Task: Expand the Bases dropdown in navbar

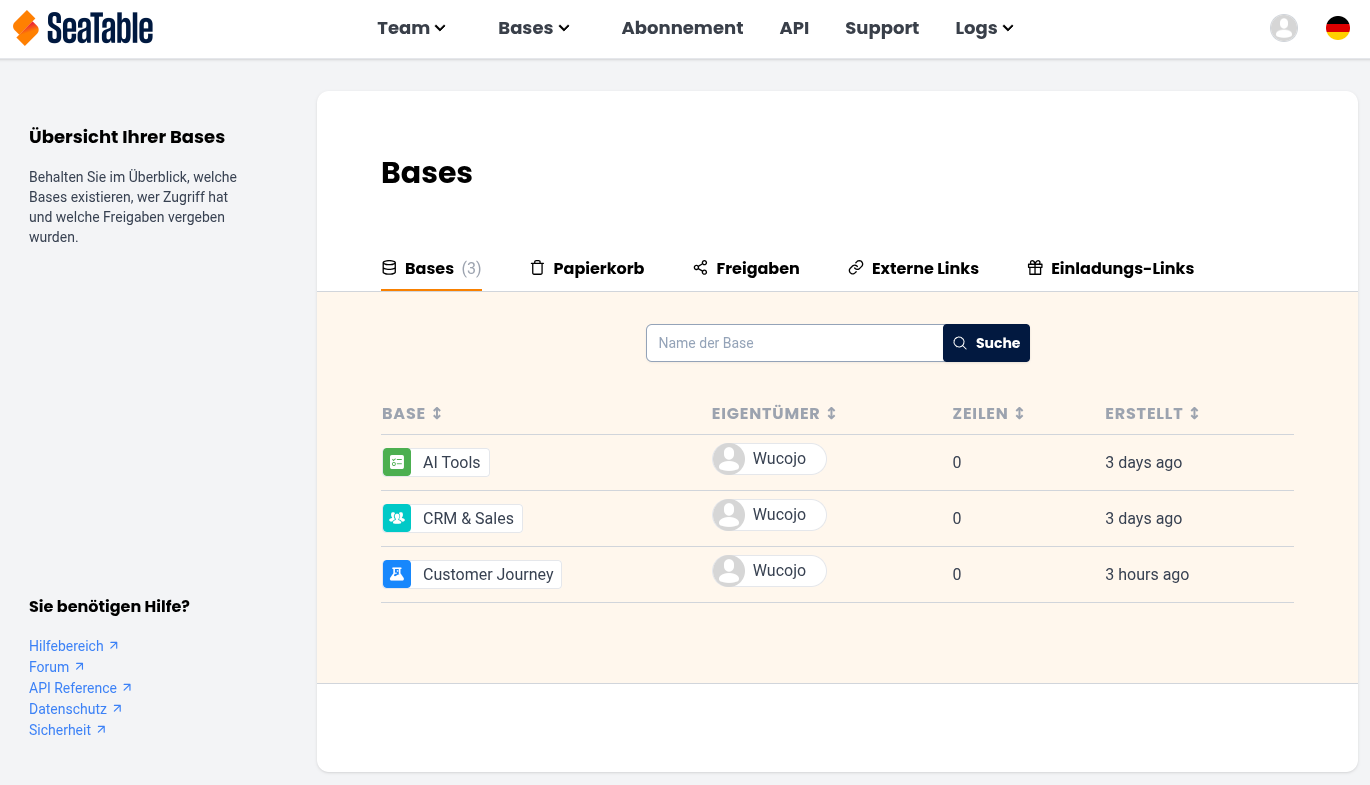Action: [533, 28]
